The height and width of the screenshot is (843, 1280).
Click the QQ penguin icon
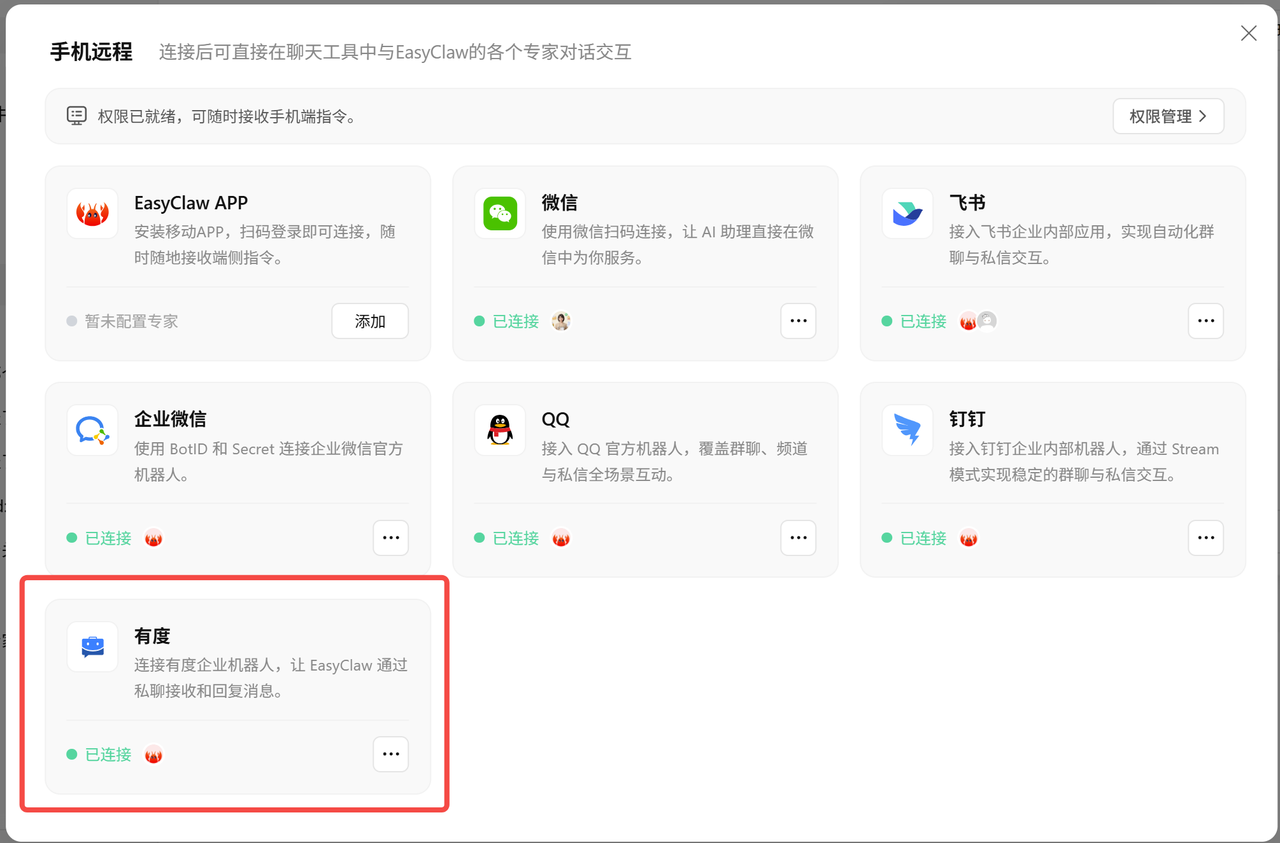point(500,430)
